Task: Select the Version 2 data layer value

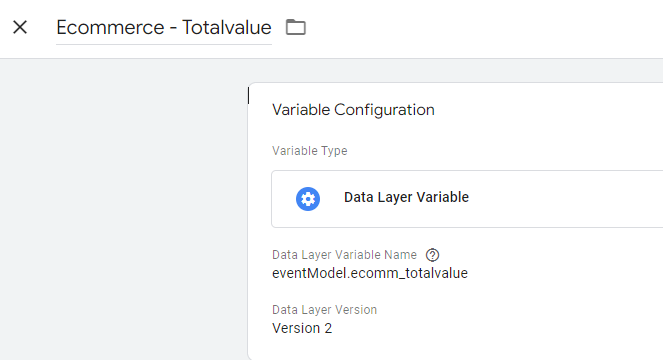Action: click(x=302, y=328)
